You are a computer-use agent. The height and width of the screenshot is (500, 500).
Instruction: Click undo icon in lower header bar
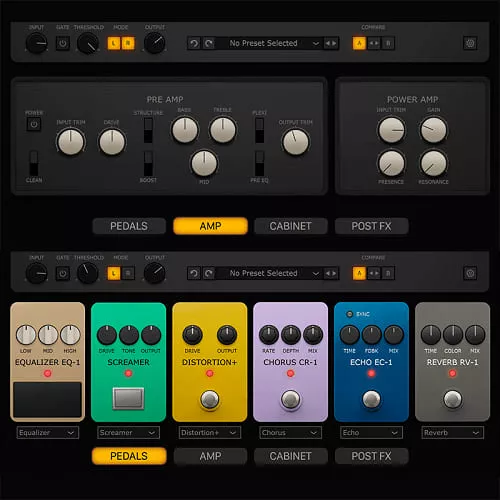[x=194, y=274]
